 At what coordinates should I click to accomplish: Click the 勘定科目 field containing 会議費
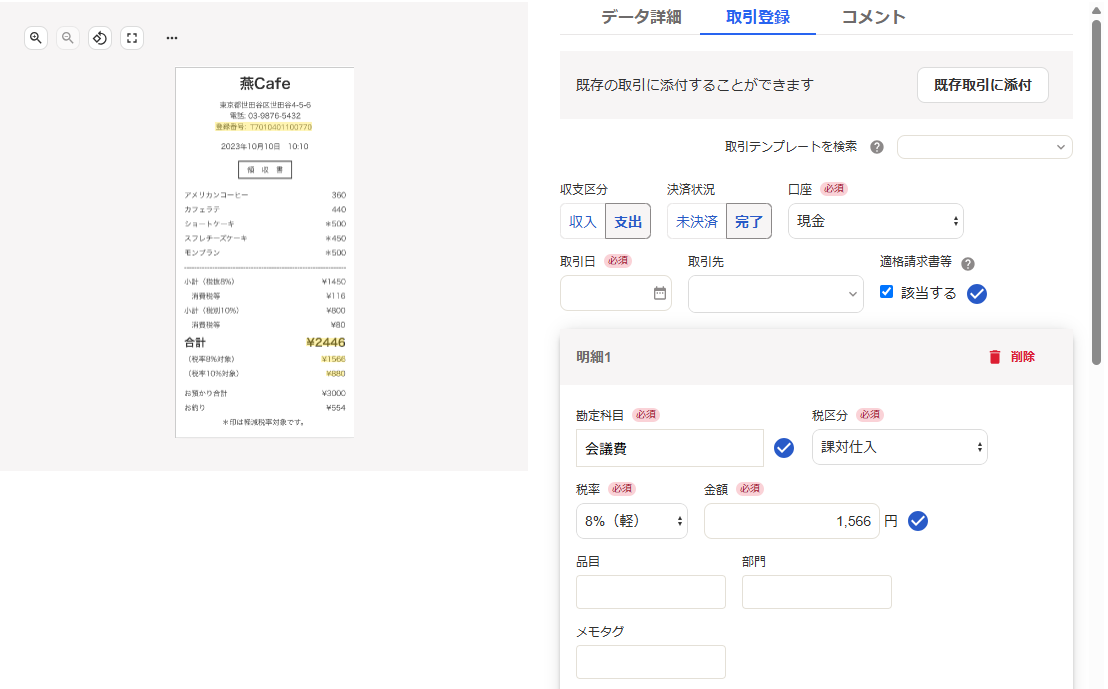[669, 448]
